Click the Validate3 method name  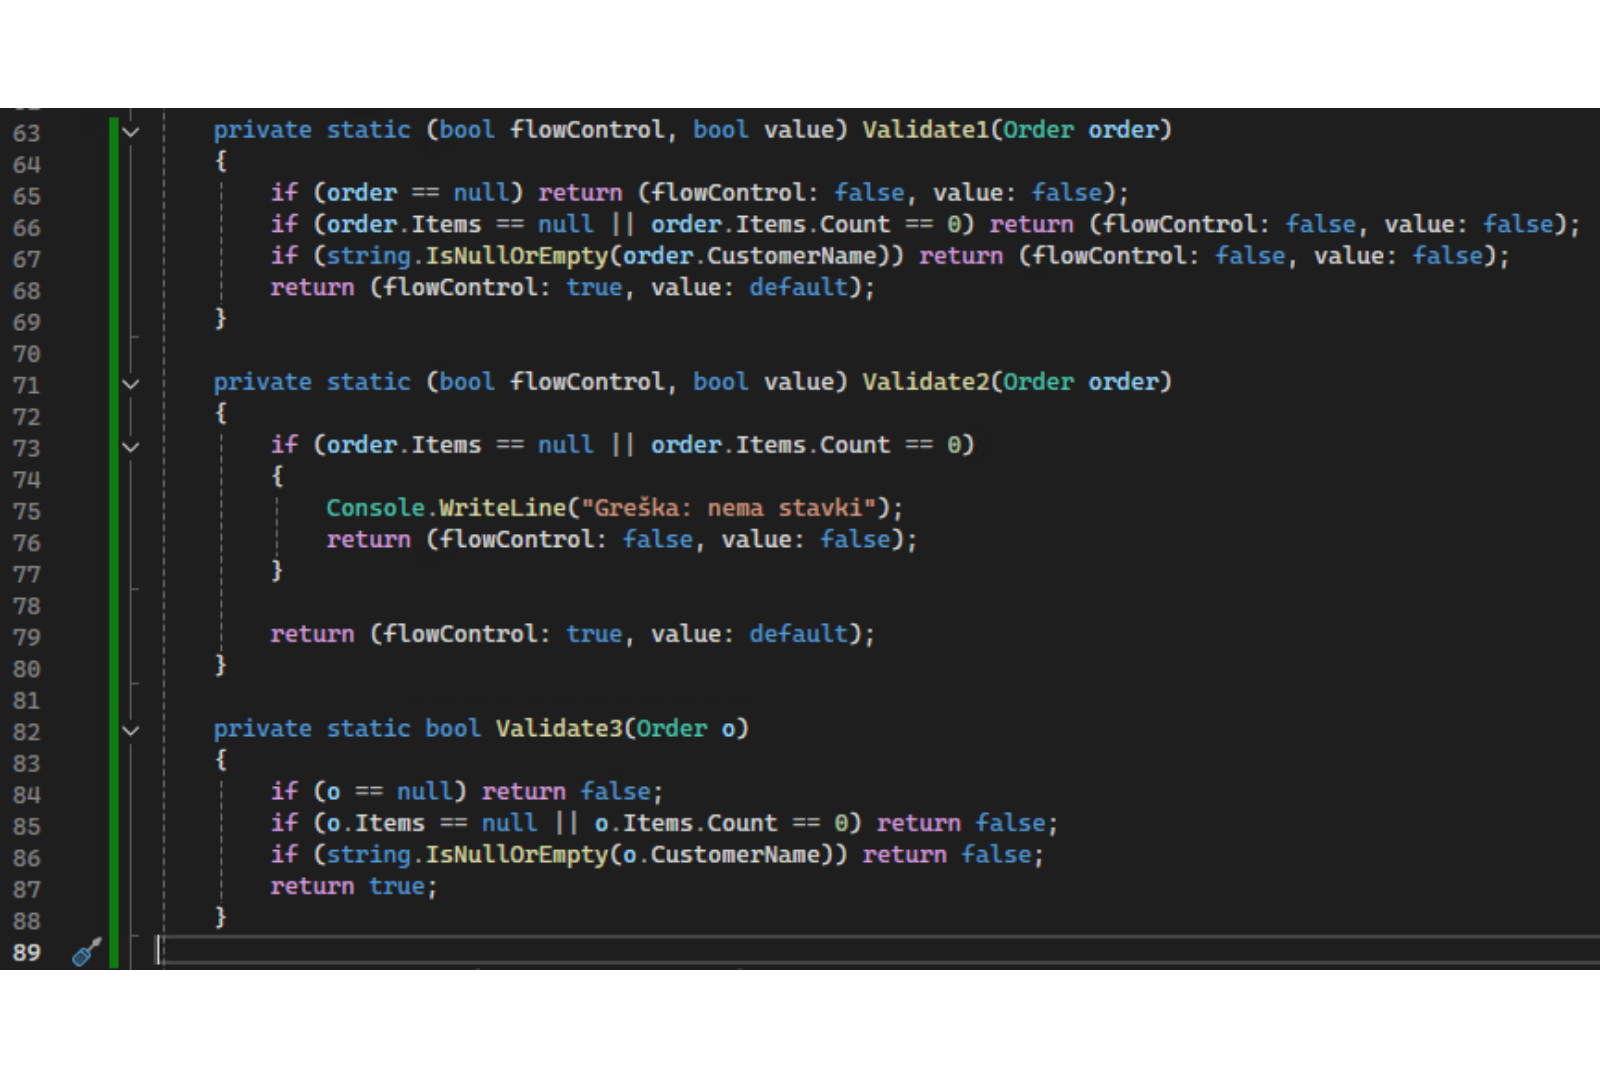[x=558, y=729]
